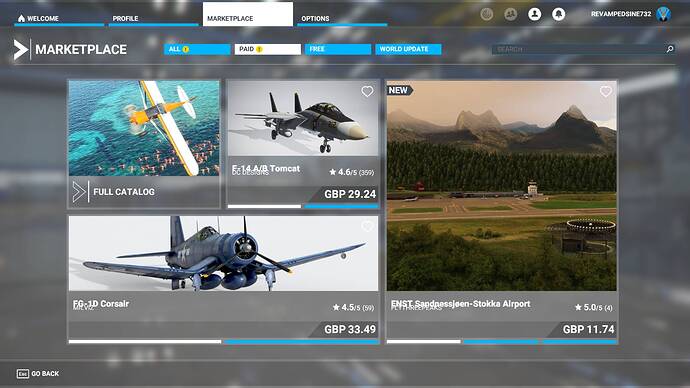Open the notifications bell icon
The height and width of the screenshot is (388, 690).
click(x=558, y=14)
